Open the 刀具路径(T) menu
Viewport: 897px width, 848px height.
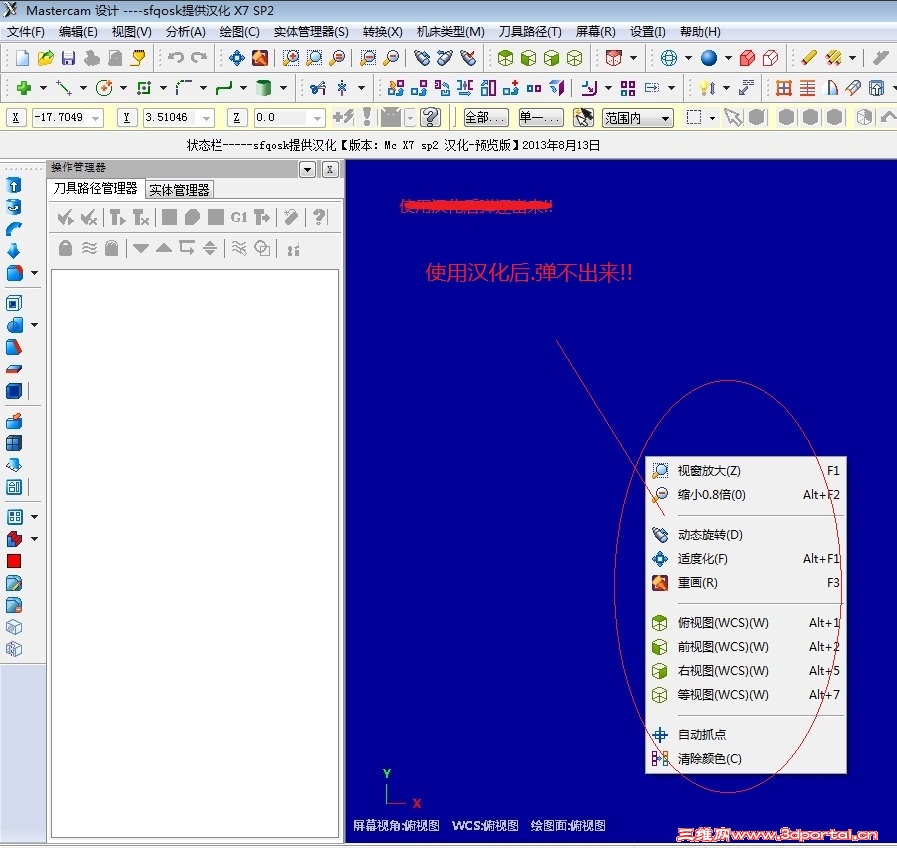click(x=530, y=31)
